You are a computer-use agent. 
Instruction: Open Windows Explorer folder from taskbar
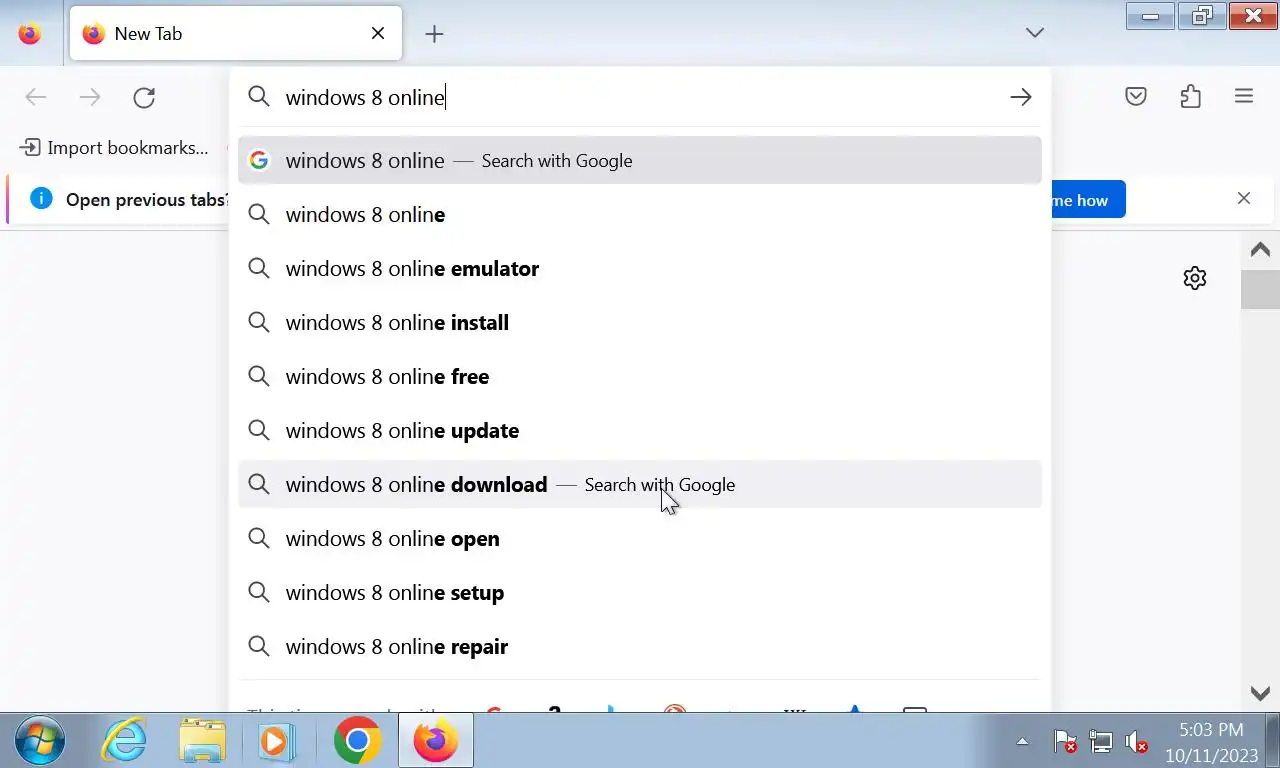202,741
